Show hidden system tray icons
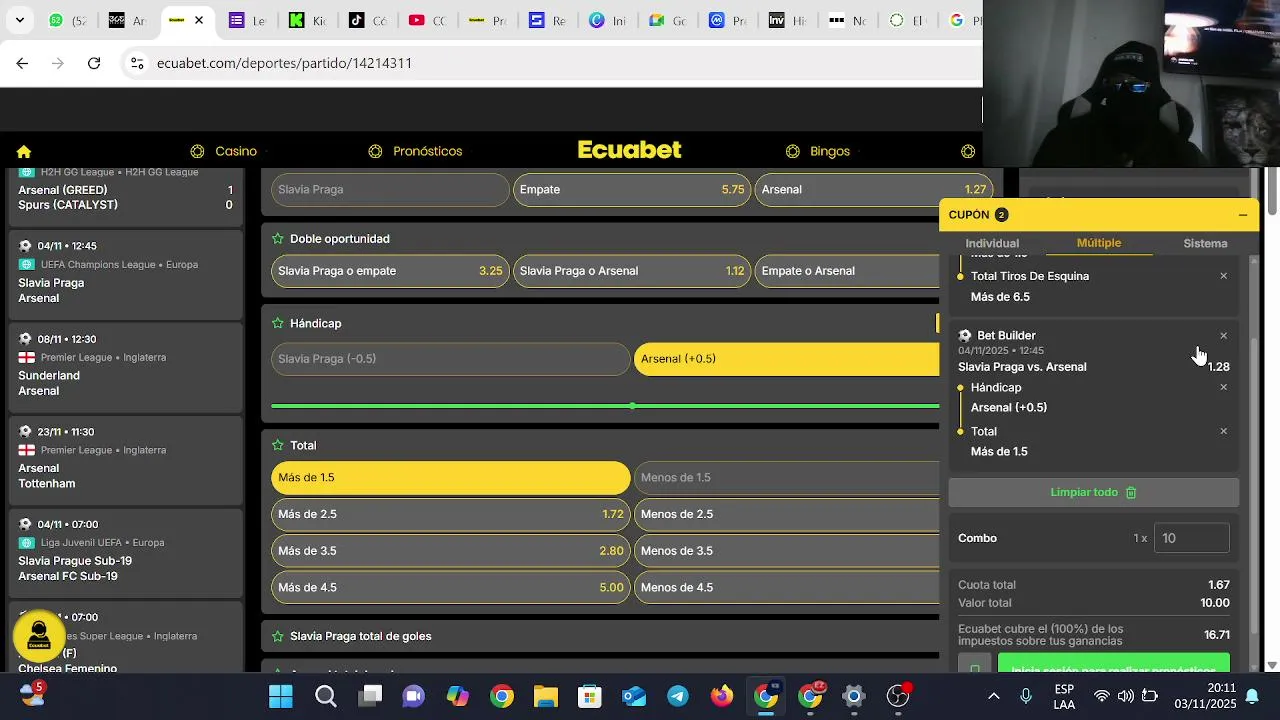1280x720 pixels. pyautogui.click(x=993, y=696)
